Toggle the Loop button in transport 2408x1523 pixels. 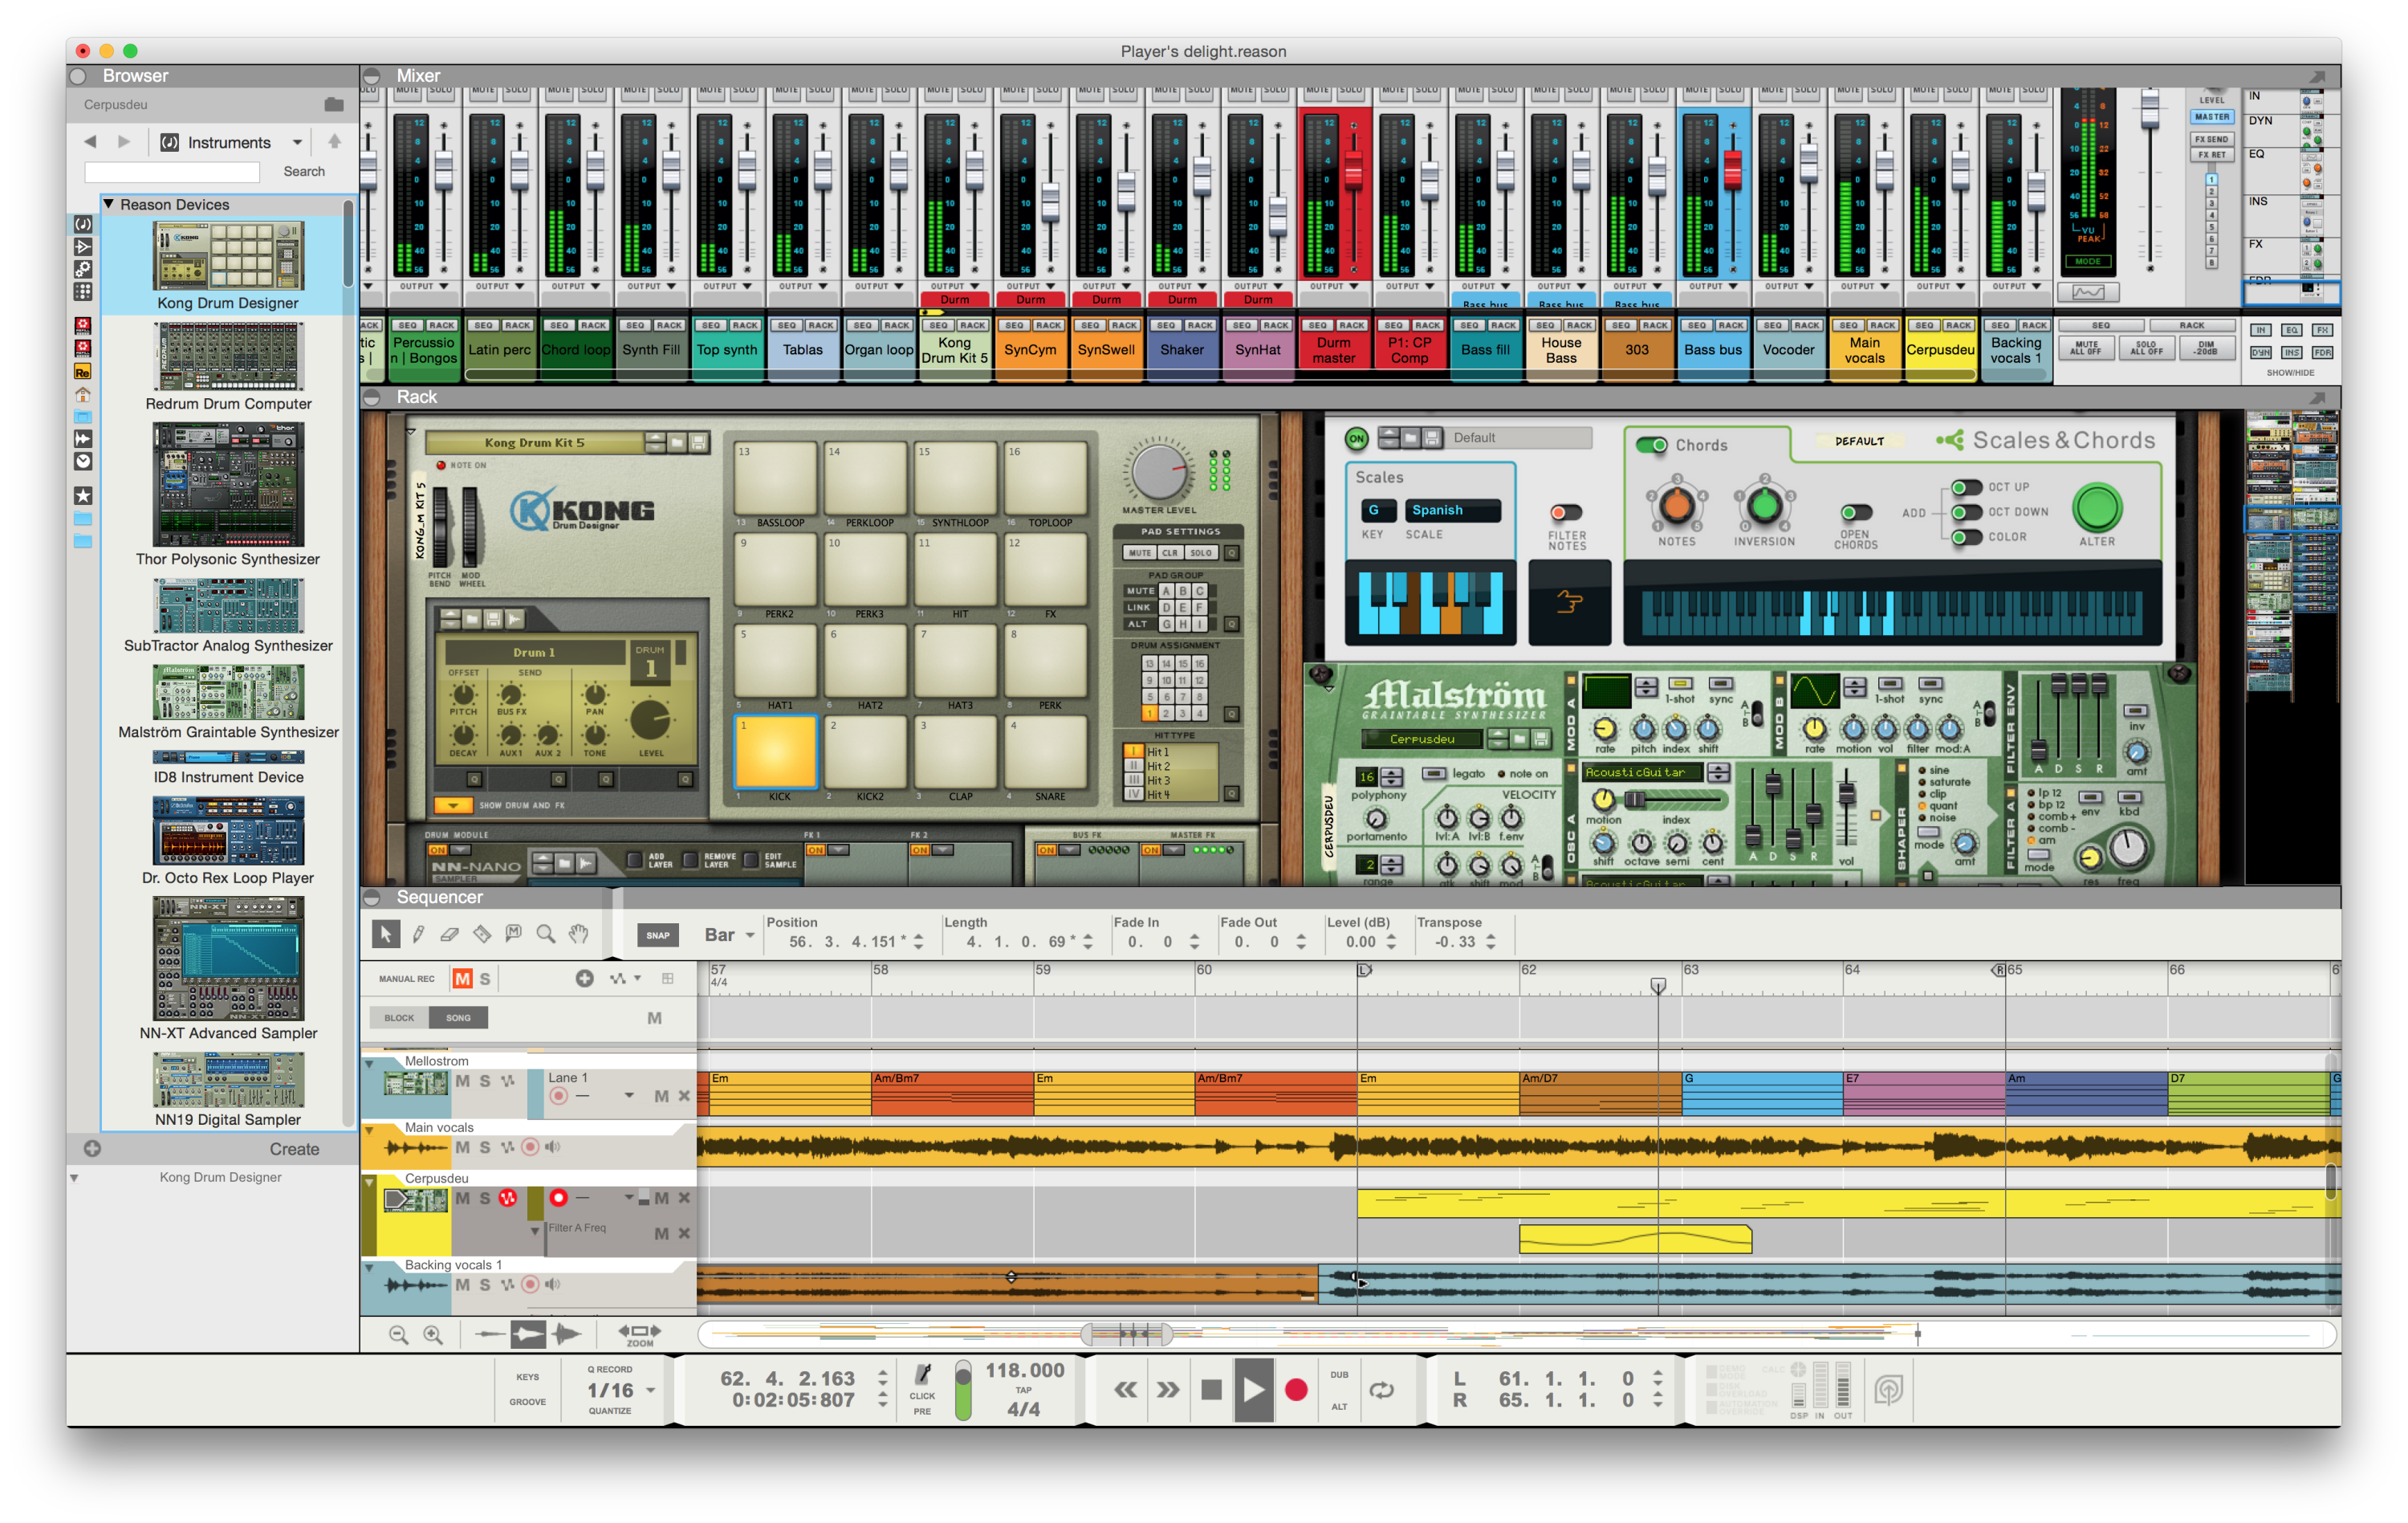click(x=1382, y=1389)
